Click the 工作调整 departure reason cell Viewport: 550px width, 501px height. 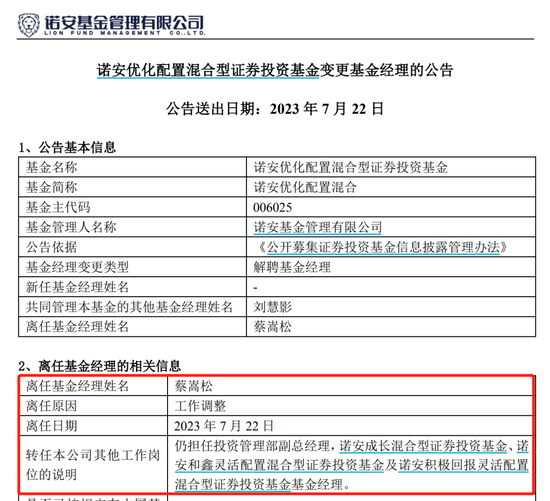click(x=350, y=406)
